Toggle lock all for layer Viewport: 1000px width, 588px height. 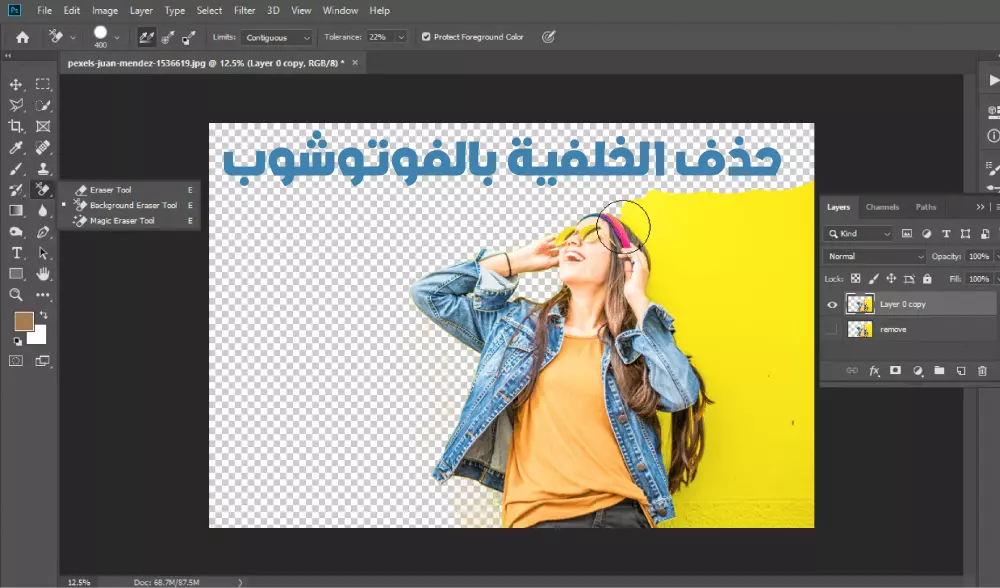[x=927, y=279]
